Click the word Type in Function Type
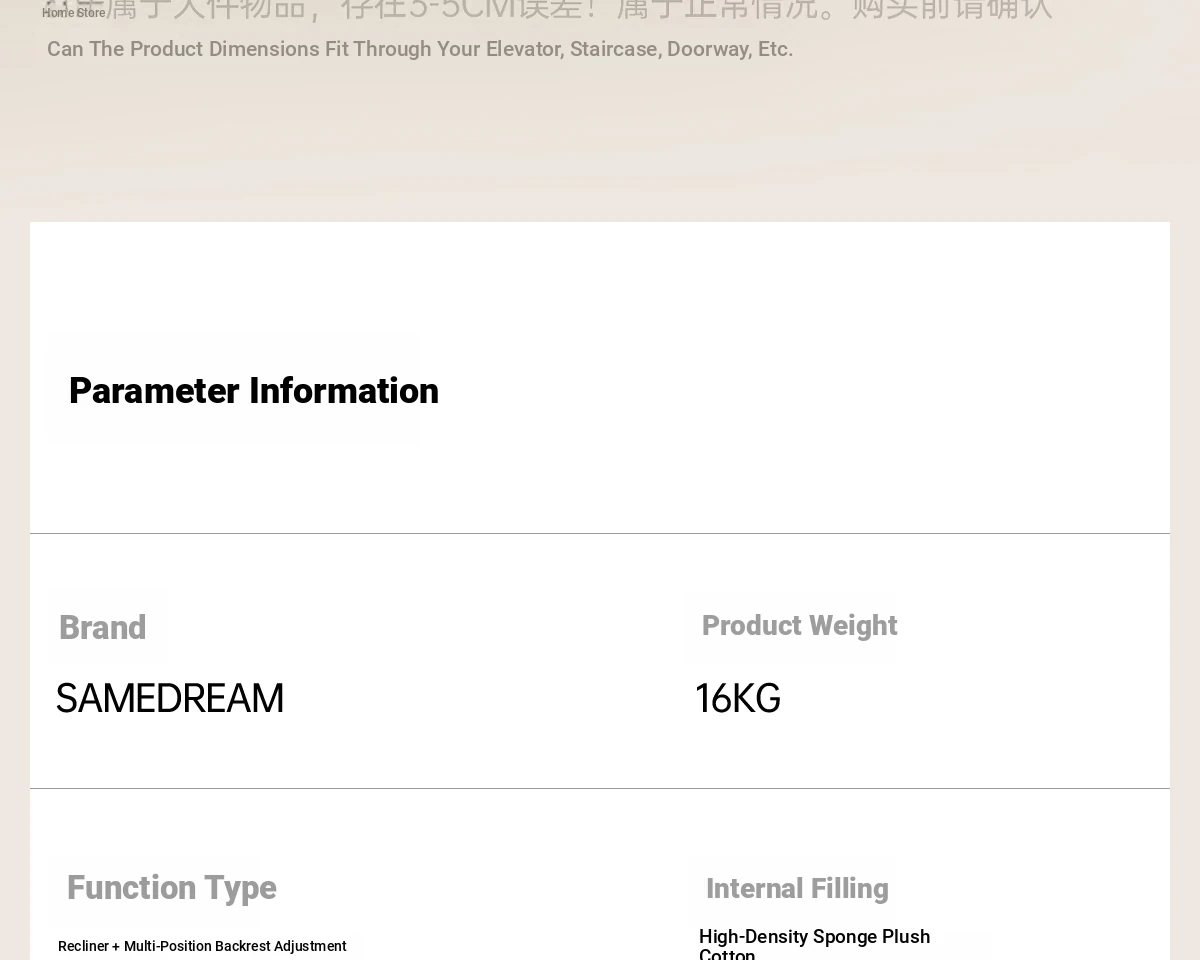Image resolution: width=1200 pixels, height=960 pixels. pyautogui.click(x=240, y=888)
